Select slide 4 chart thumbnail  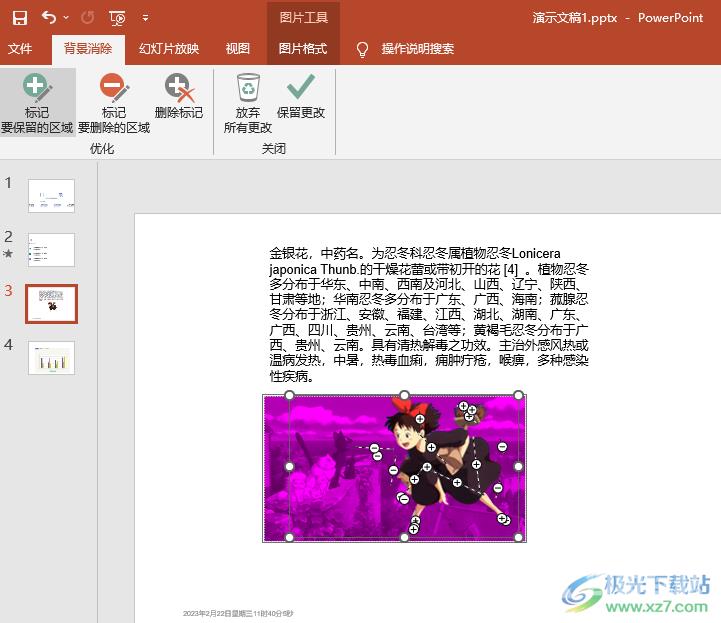[52, 358]
